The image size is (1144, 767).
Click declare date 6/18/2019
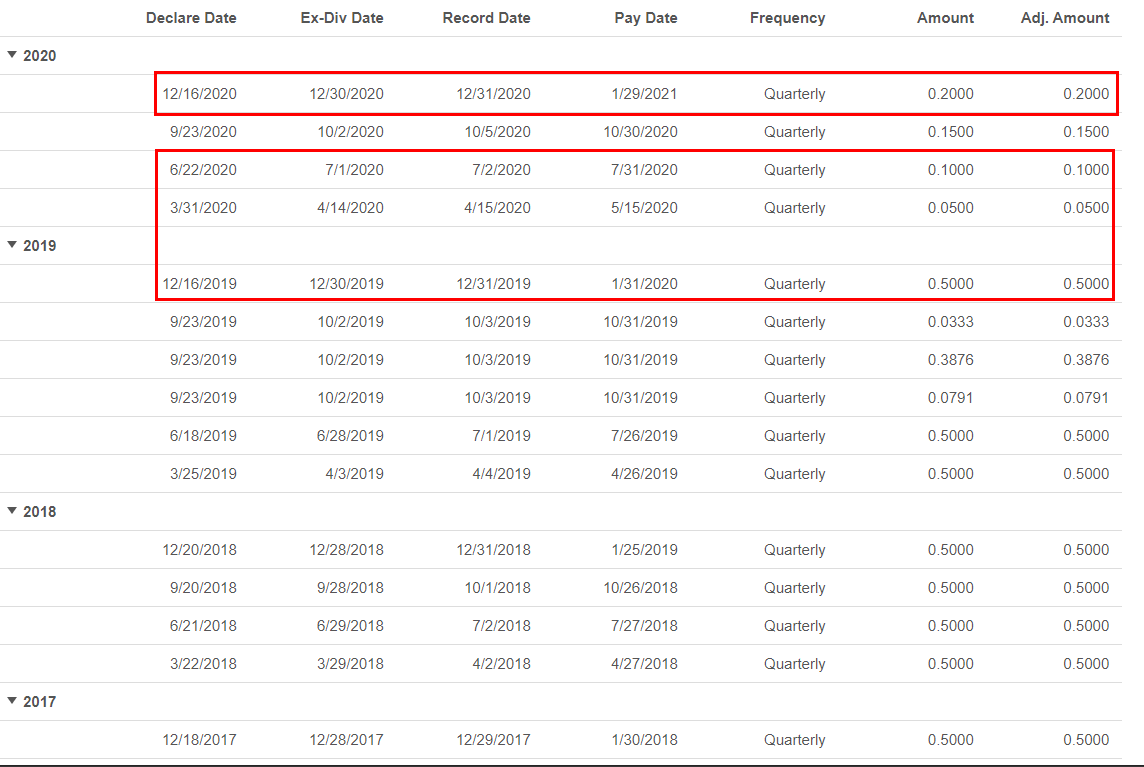point(204,435)
